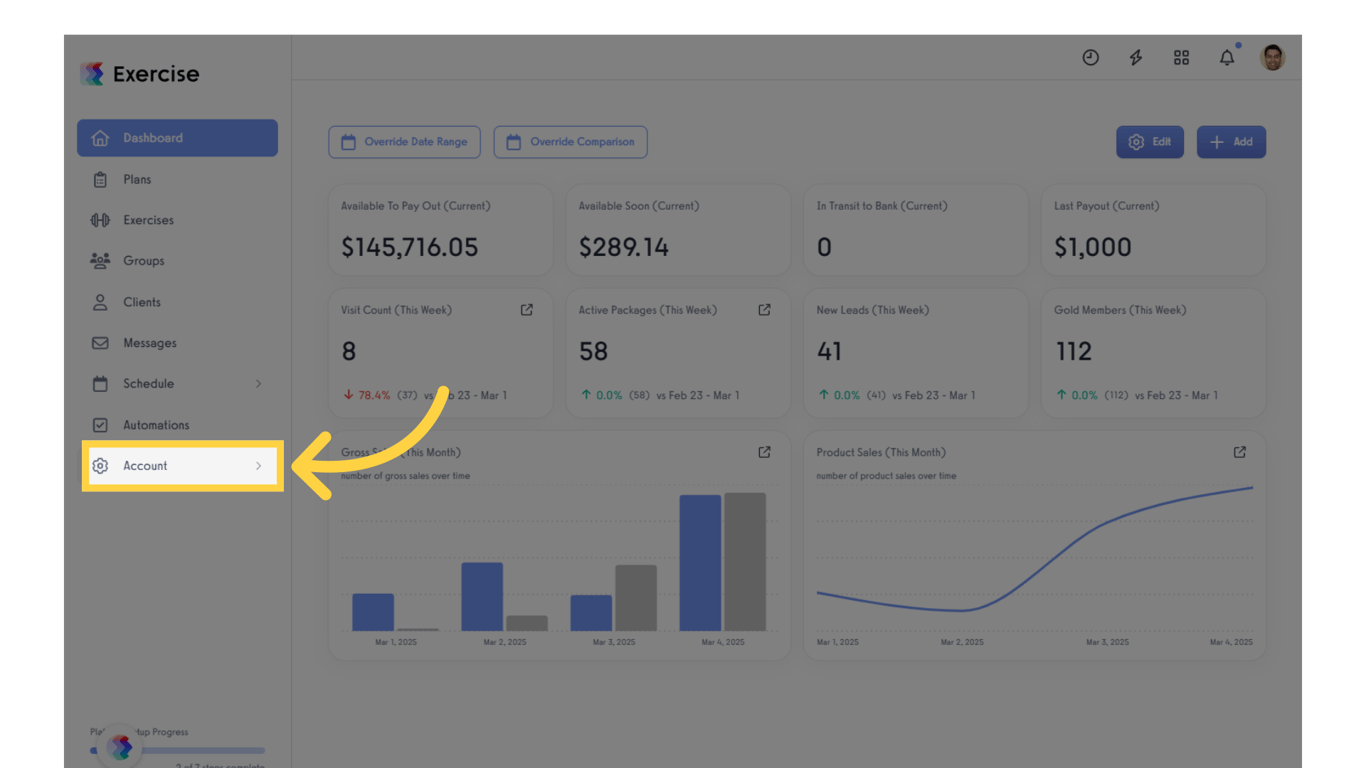This screenshot has width=1366, height=768.
Task: Click the "0.0%" change in Gold Members
Action: tap(1085, 395)
